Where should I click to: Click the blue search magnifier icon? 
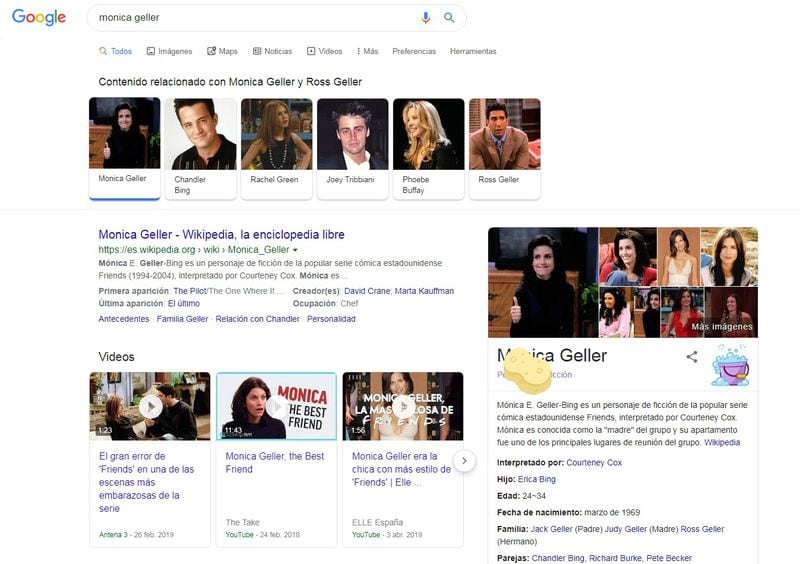coord(449,18)
